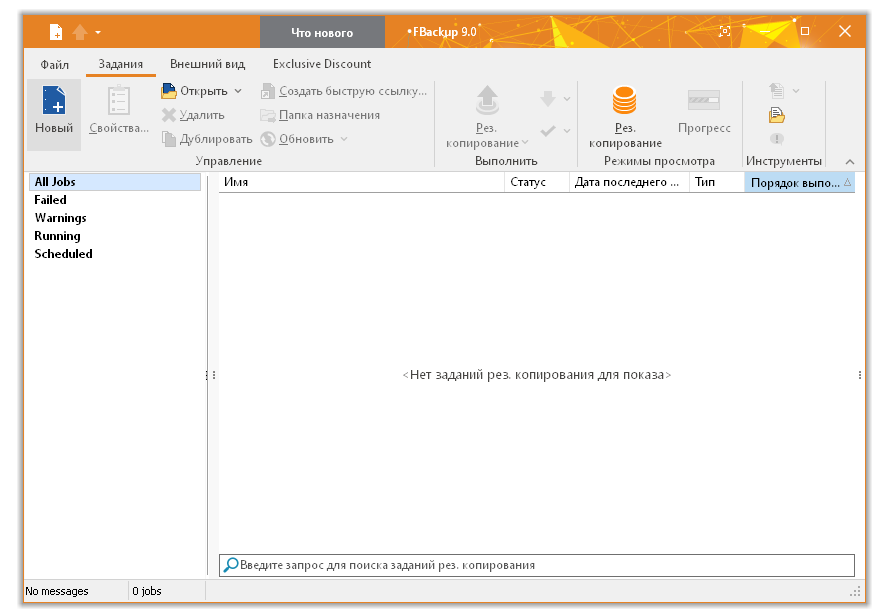Sort by Порядок выпо... column header
Viewport: 881px width, 611px height.
point(800,183)
